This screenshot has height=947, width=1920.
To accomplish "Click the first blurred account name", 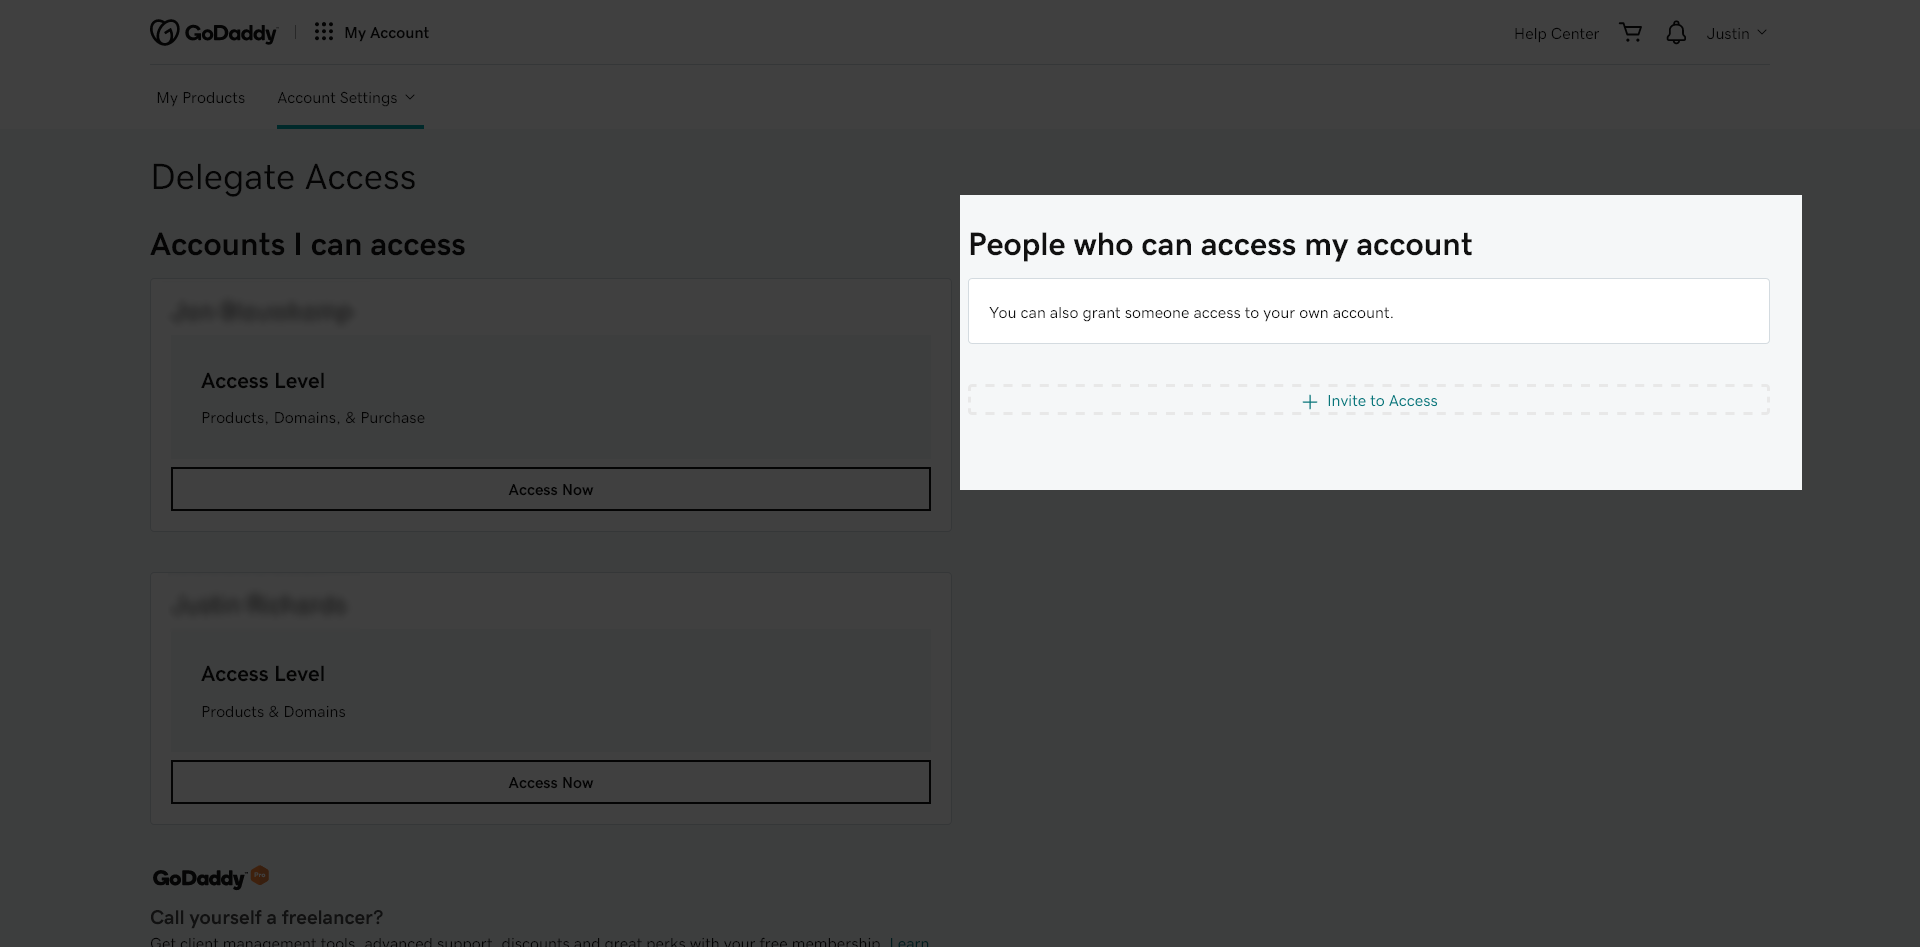I will pyautogui.click(x=262, y=312).
